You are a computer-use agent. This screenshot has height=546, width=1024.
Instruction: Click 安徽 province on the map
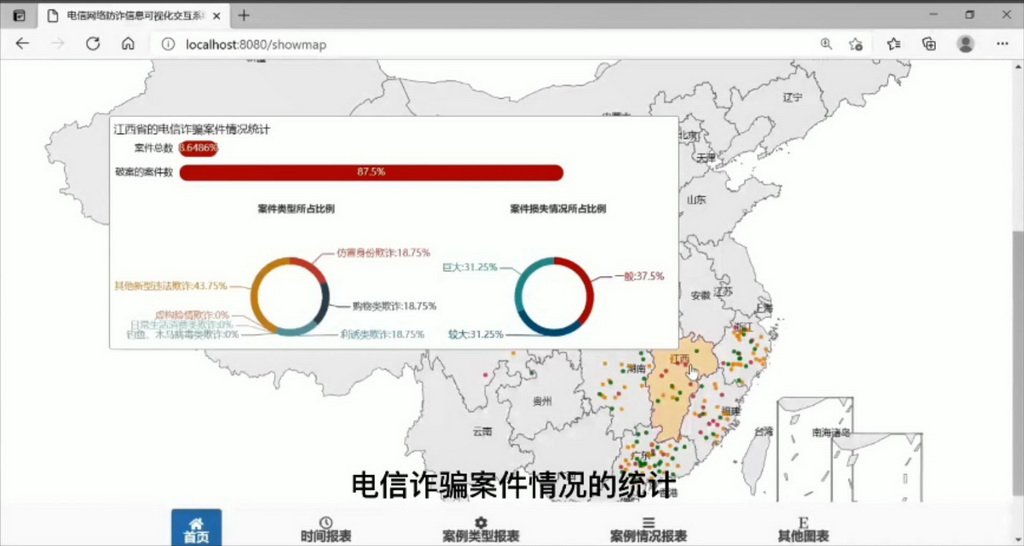point(700,295)
